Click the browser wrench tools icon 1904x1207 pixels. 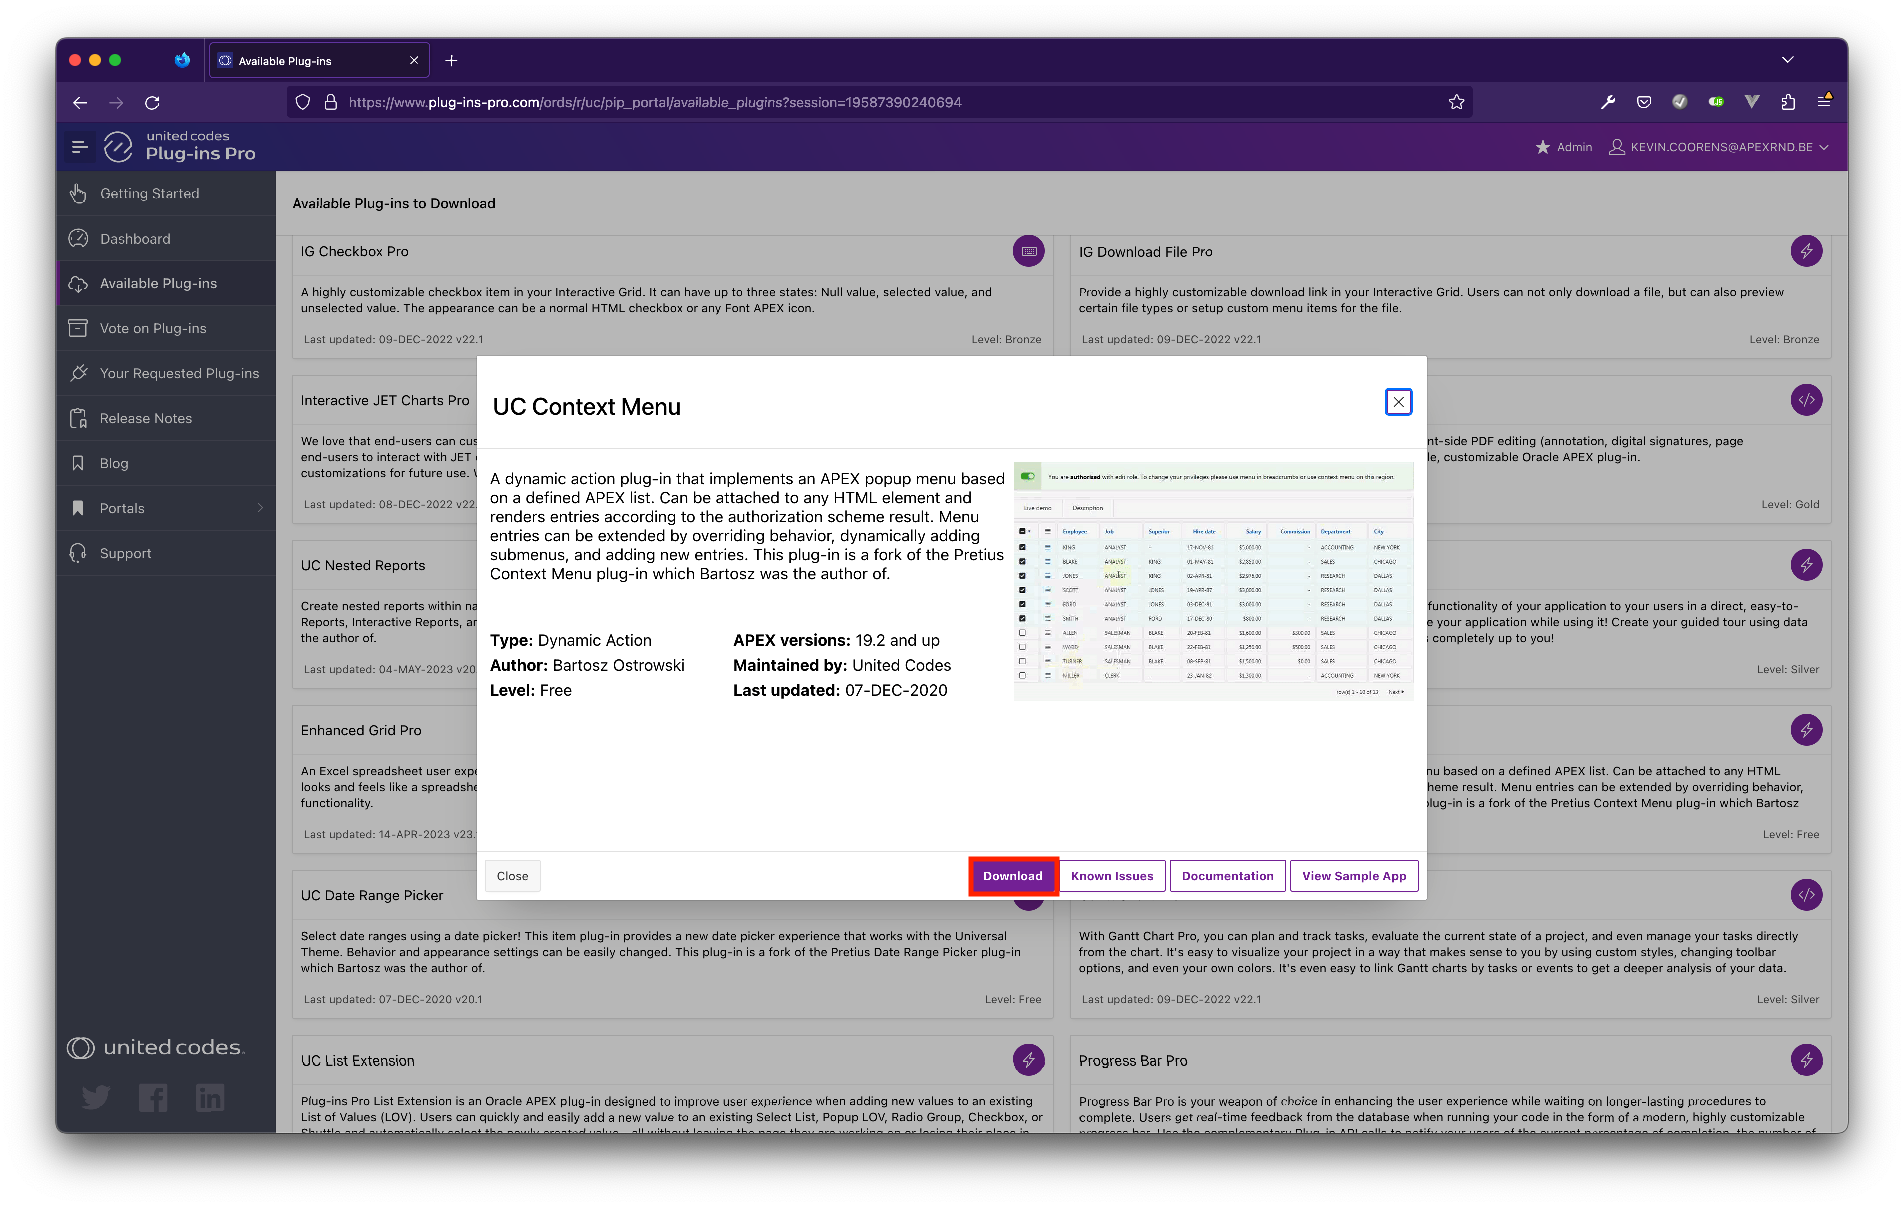click(1608, 102)
